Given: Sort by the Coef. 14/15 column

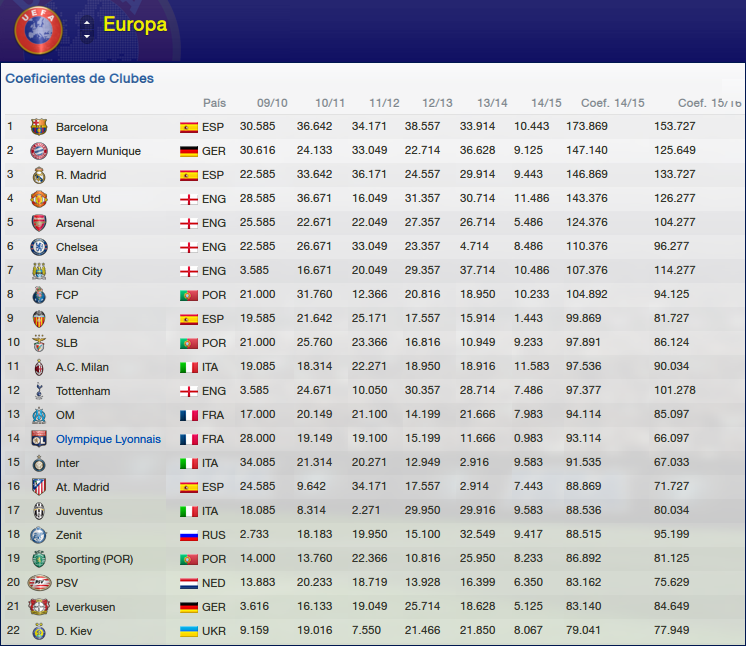Looking at the screenshot, I should click(x=613, y=103).
